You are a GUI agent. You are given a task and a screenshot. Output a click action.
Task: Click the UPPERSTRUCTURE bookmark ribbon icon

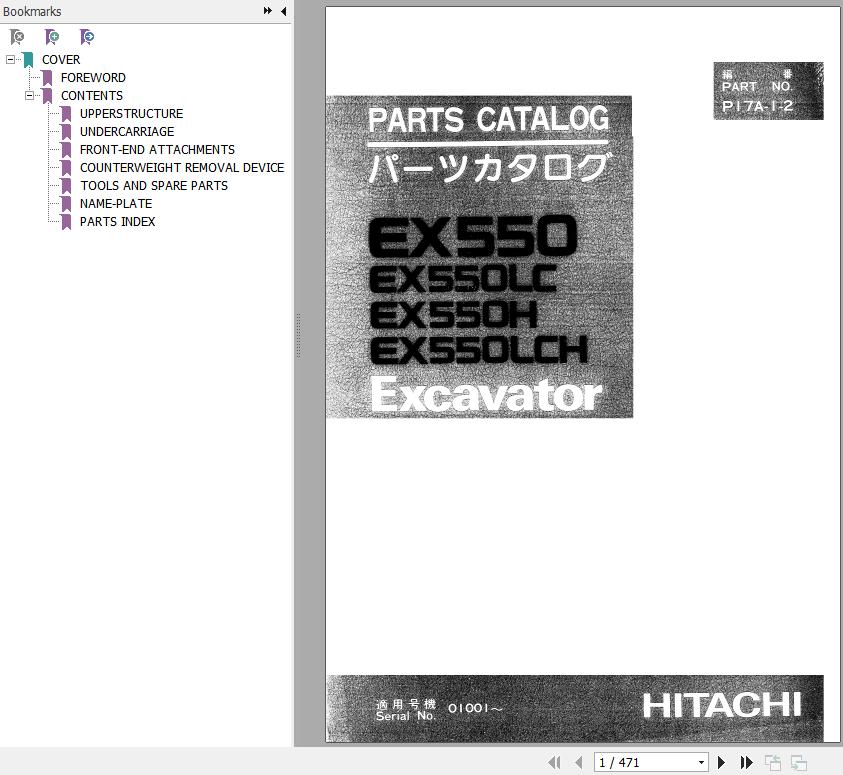[x=66, y=114]
